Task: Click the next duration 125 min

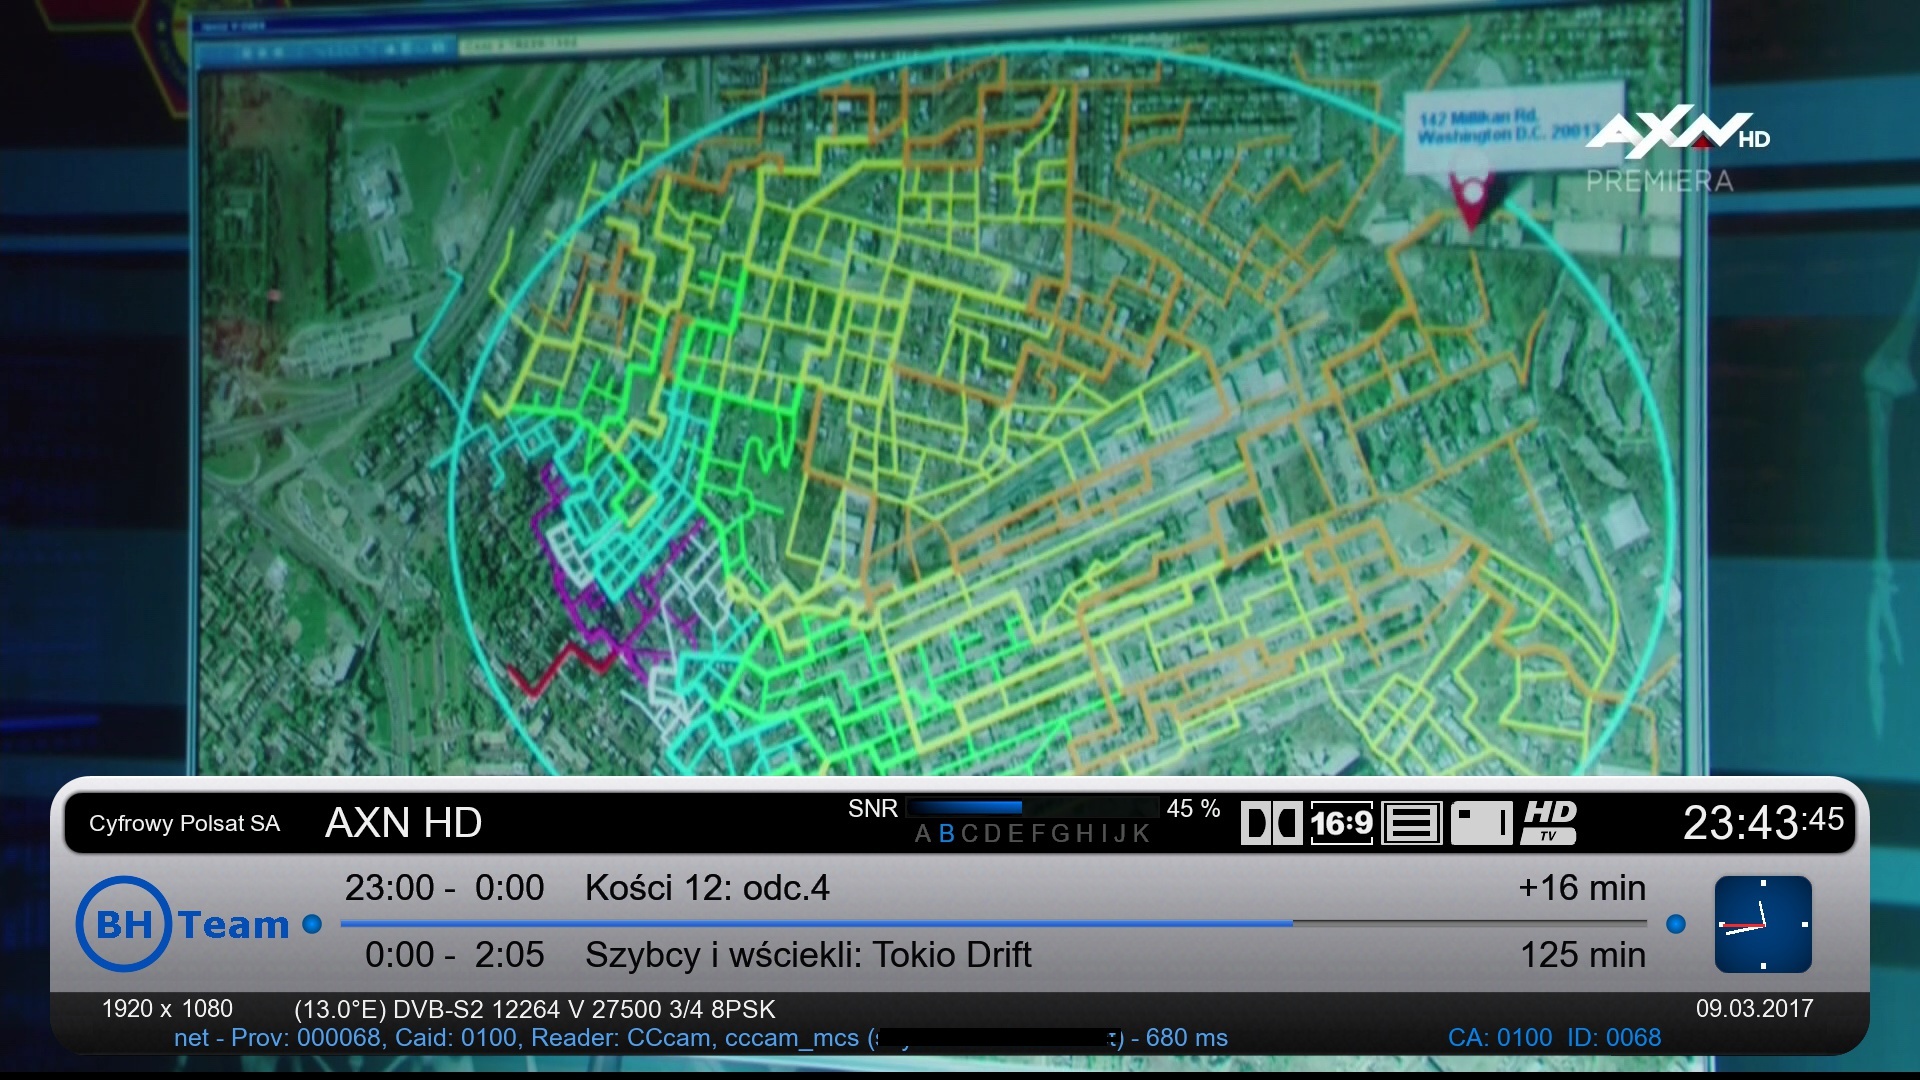Action: tap(1583, 955)
